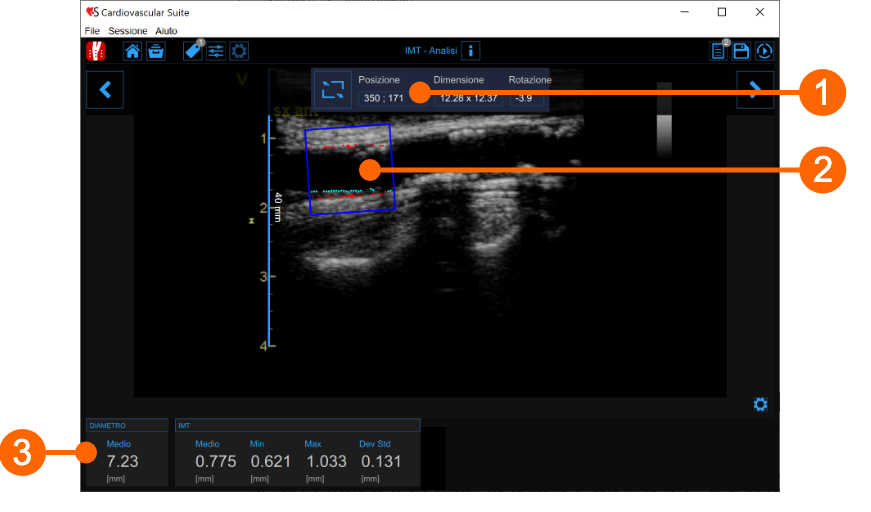Image resolution: width=871 pixels, height=512 pixels.
Task: Click the Rotazione value field
Action: (523, 98)
